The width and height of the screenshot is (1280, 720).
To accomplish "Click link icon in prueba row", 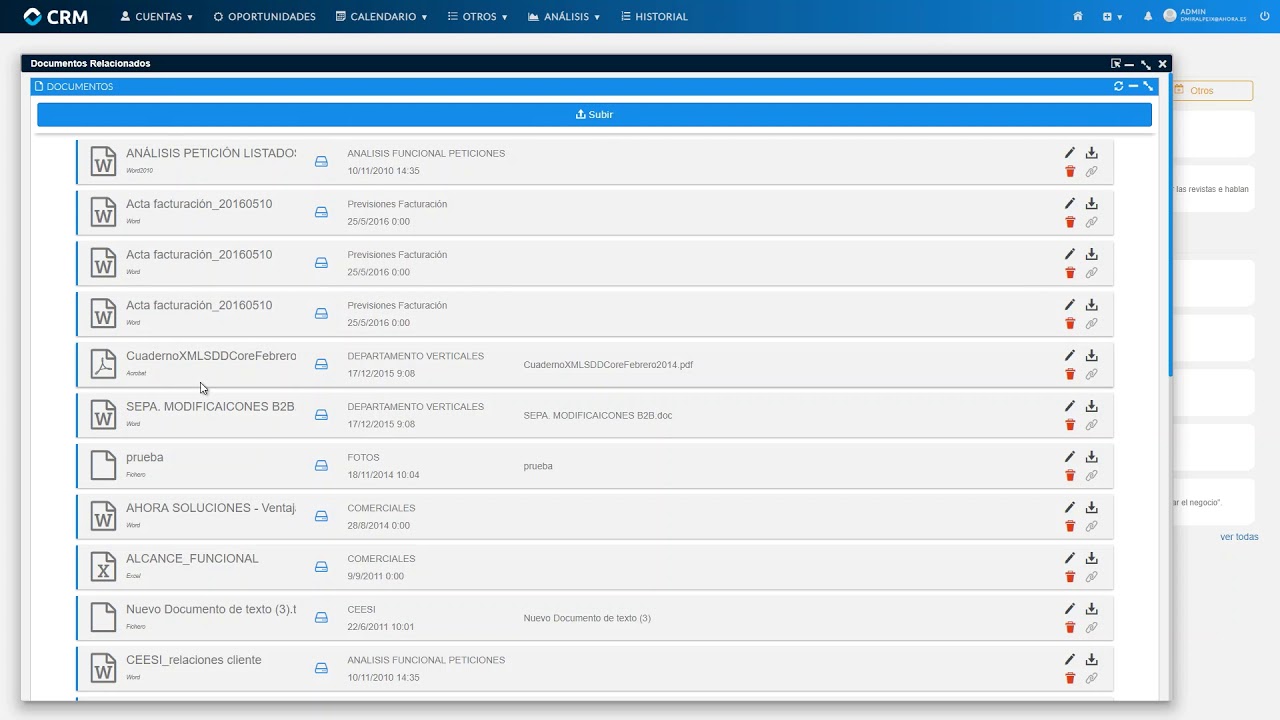I will [1092, 476].
